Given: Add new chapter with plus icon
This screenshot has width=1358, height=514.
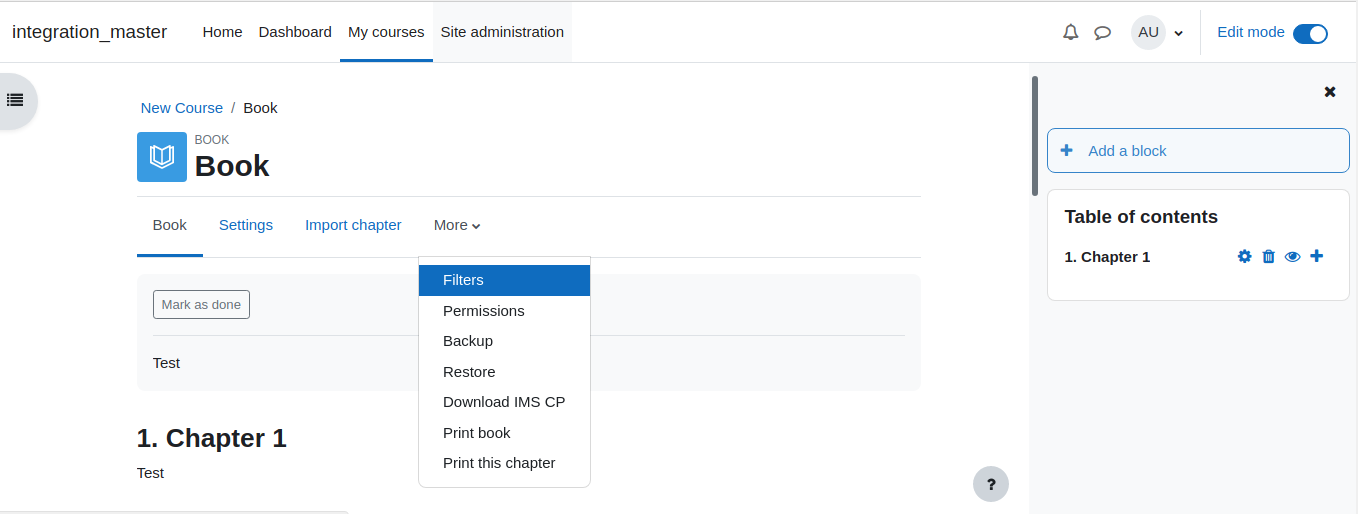Looking at the screenshot, I should pos(1316,256).
